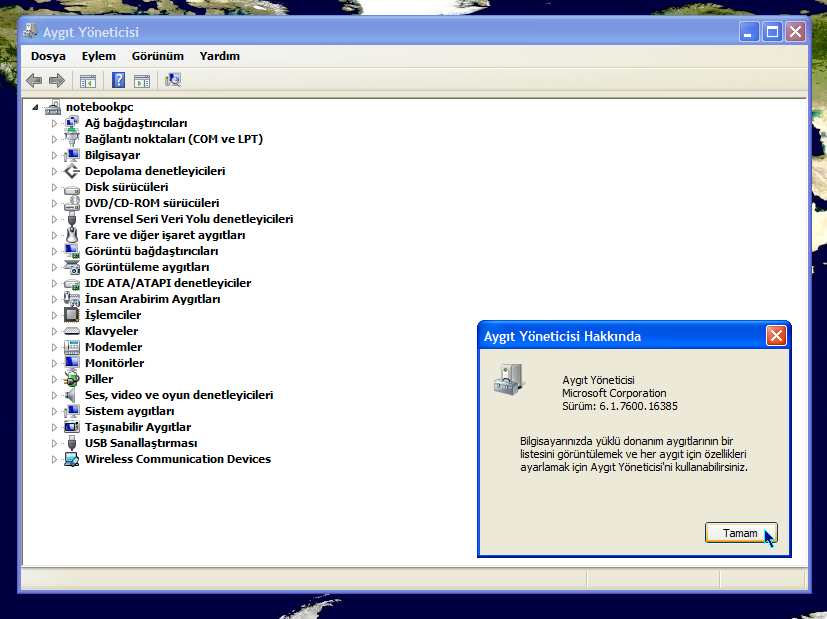
Task: Select the Bağlantı noktaları (COM ve LPT) row
Action: pos(174,139)
